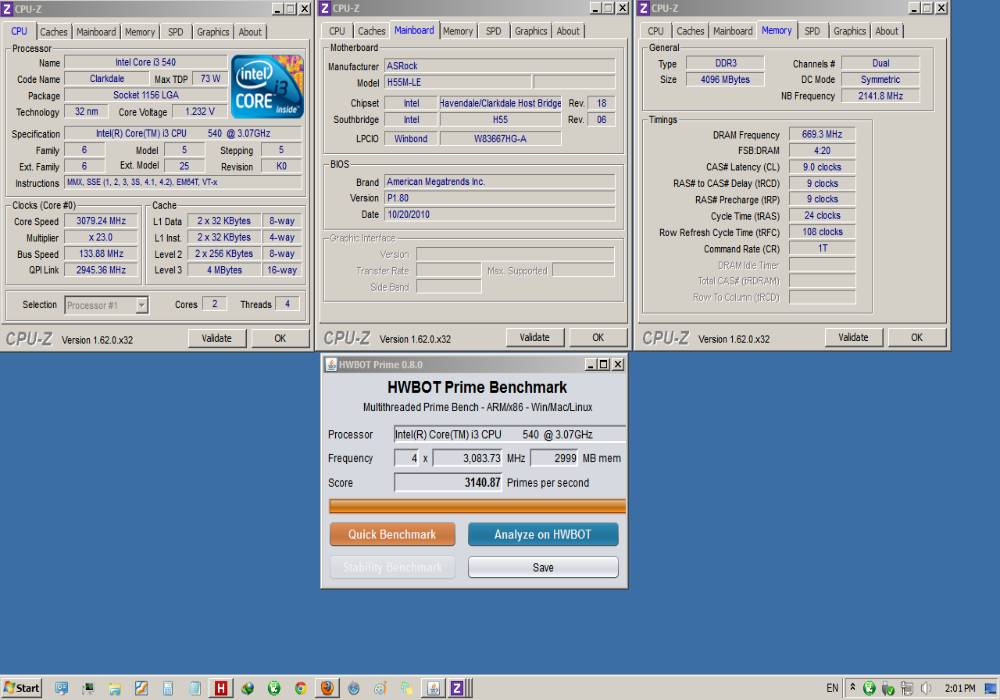The image size is (1000, 700).
Task: Switch to SPD tab in left CPU-Z window
Action: (175, 32)
